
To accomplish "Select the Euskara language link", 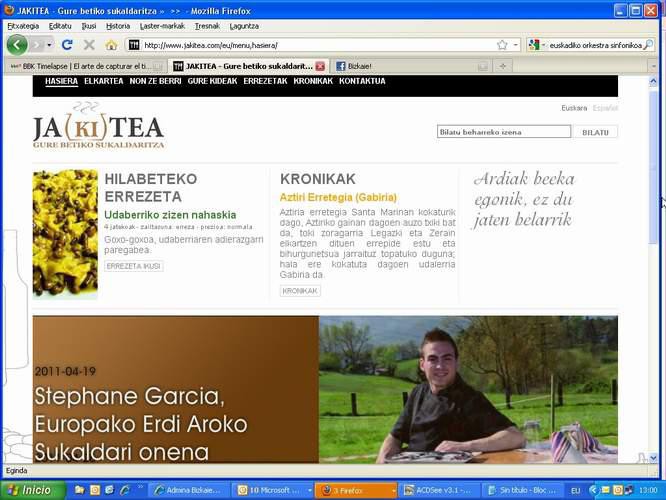I will coord(574,108).
